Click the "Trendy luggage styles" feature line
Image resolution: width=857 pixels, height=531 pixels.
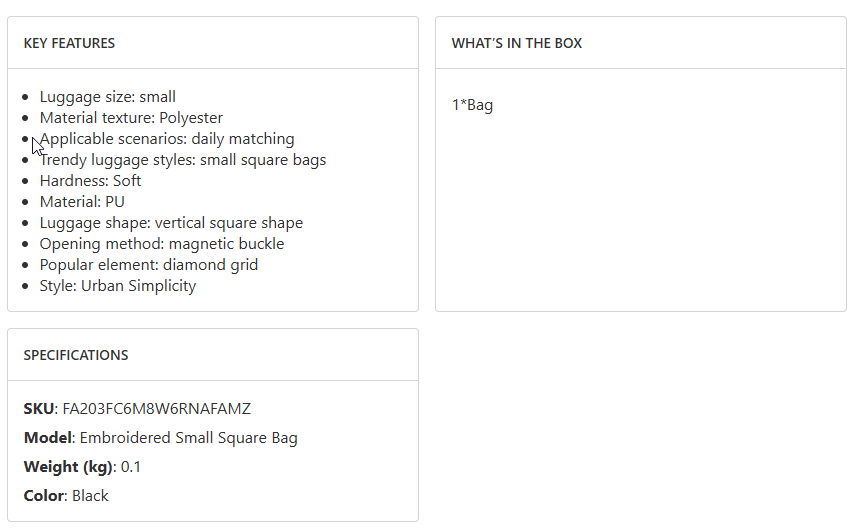click(183, 160)
